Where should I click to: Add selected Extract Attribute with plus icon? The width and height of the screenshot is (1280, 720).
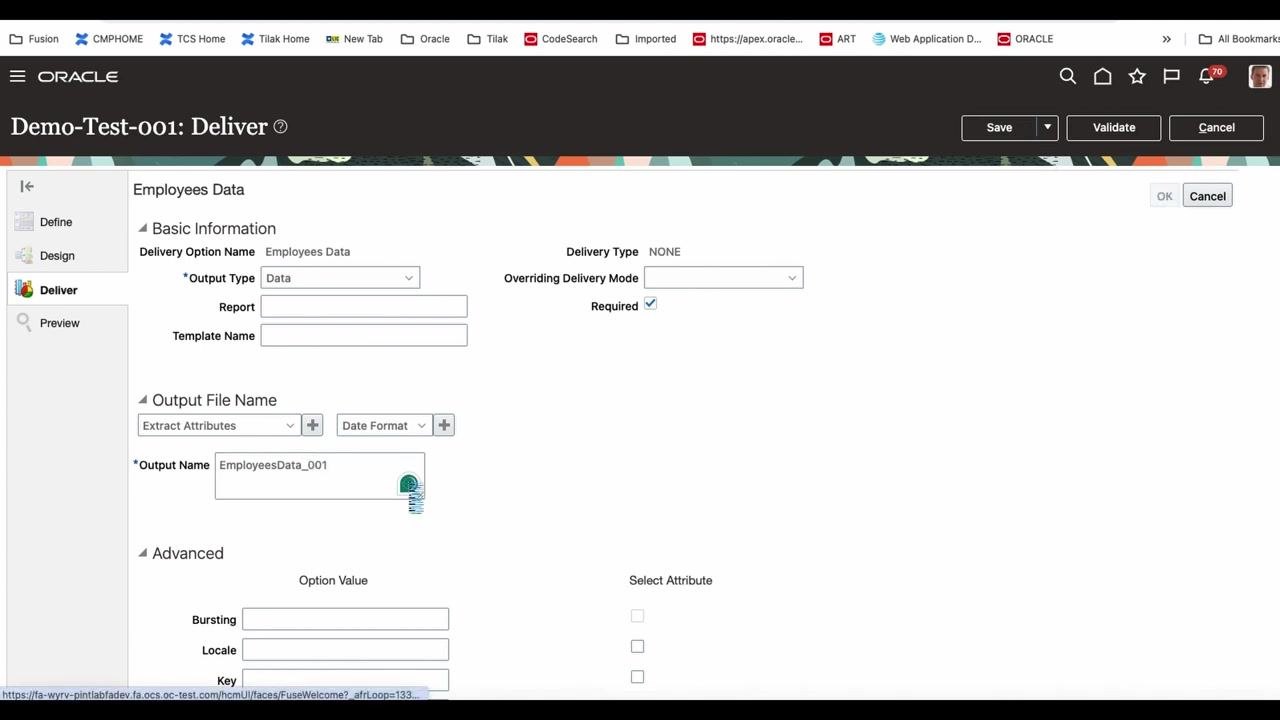coord(313,425)
